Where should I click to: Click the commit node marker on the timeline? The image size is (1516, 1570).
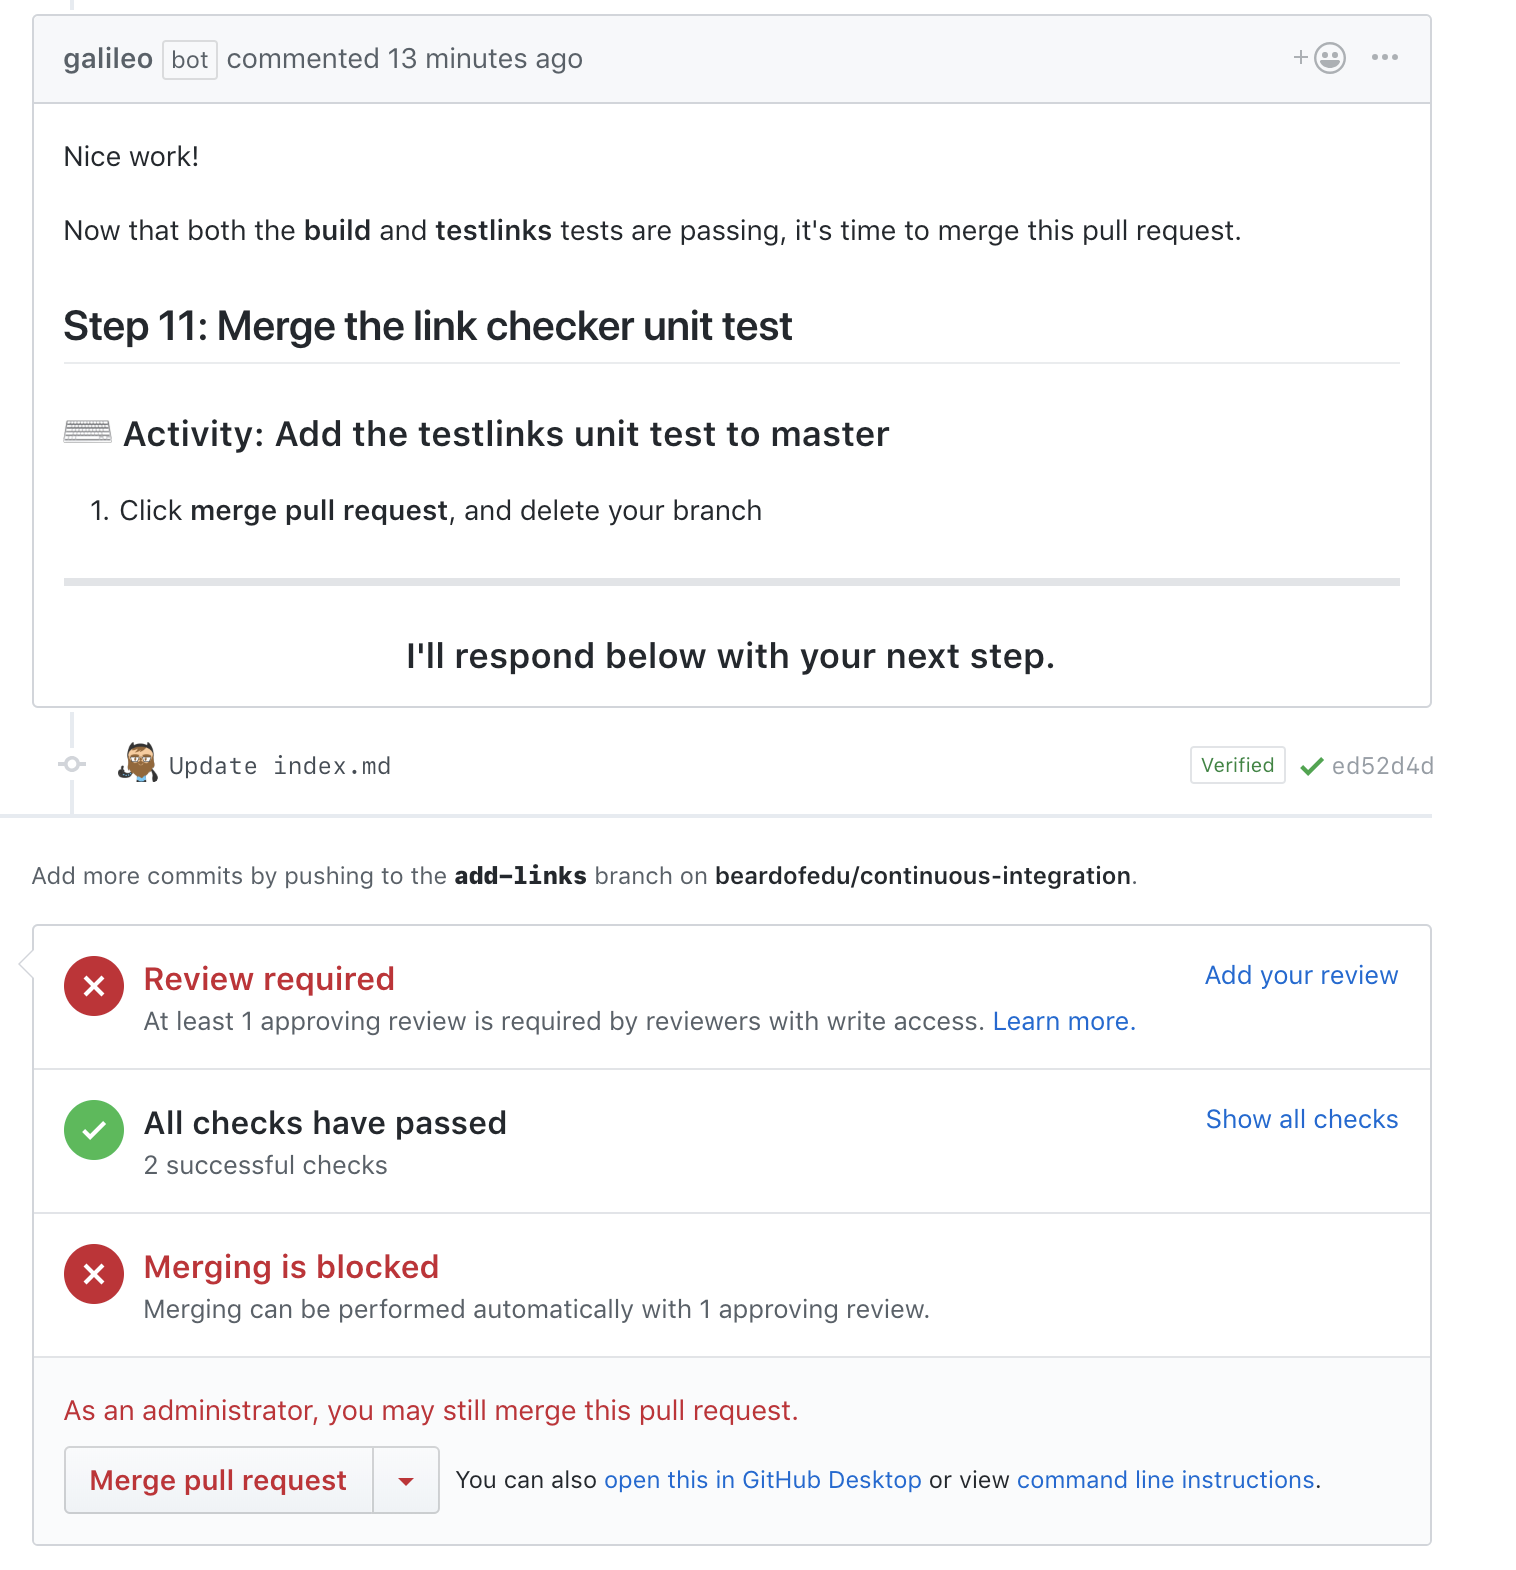[x=71, y=764]
